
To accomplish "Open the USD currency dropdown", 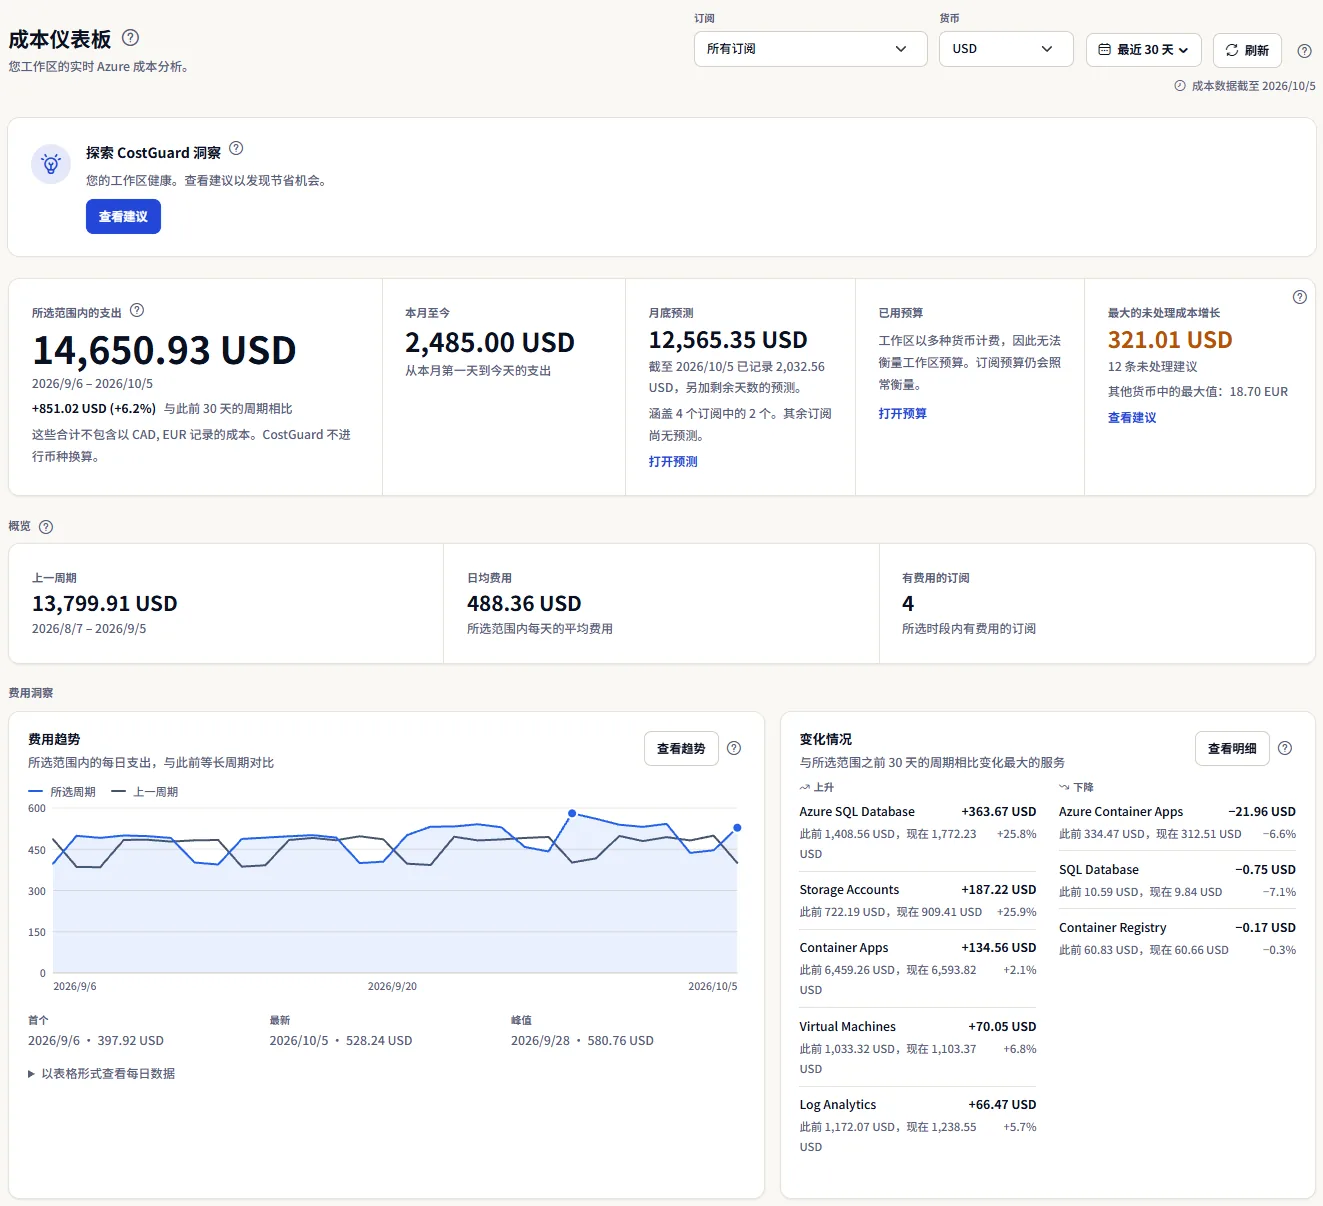I will [x=1006, y=49].
